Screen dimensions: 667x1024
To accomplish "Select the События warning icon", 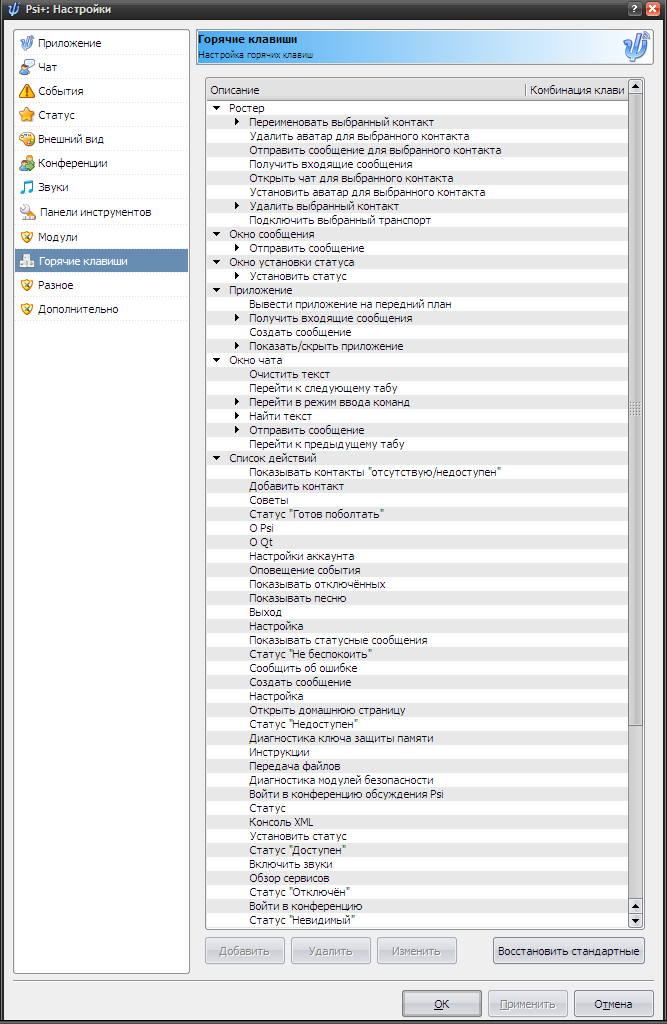I will [27, 91].
